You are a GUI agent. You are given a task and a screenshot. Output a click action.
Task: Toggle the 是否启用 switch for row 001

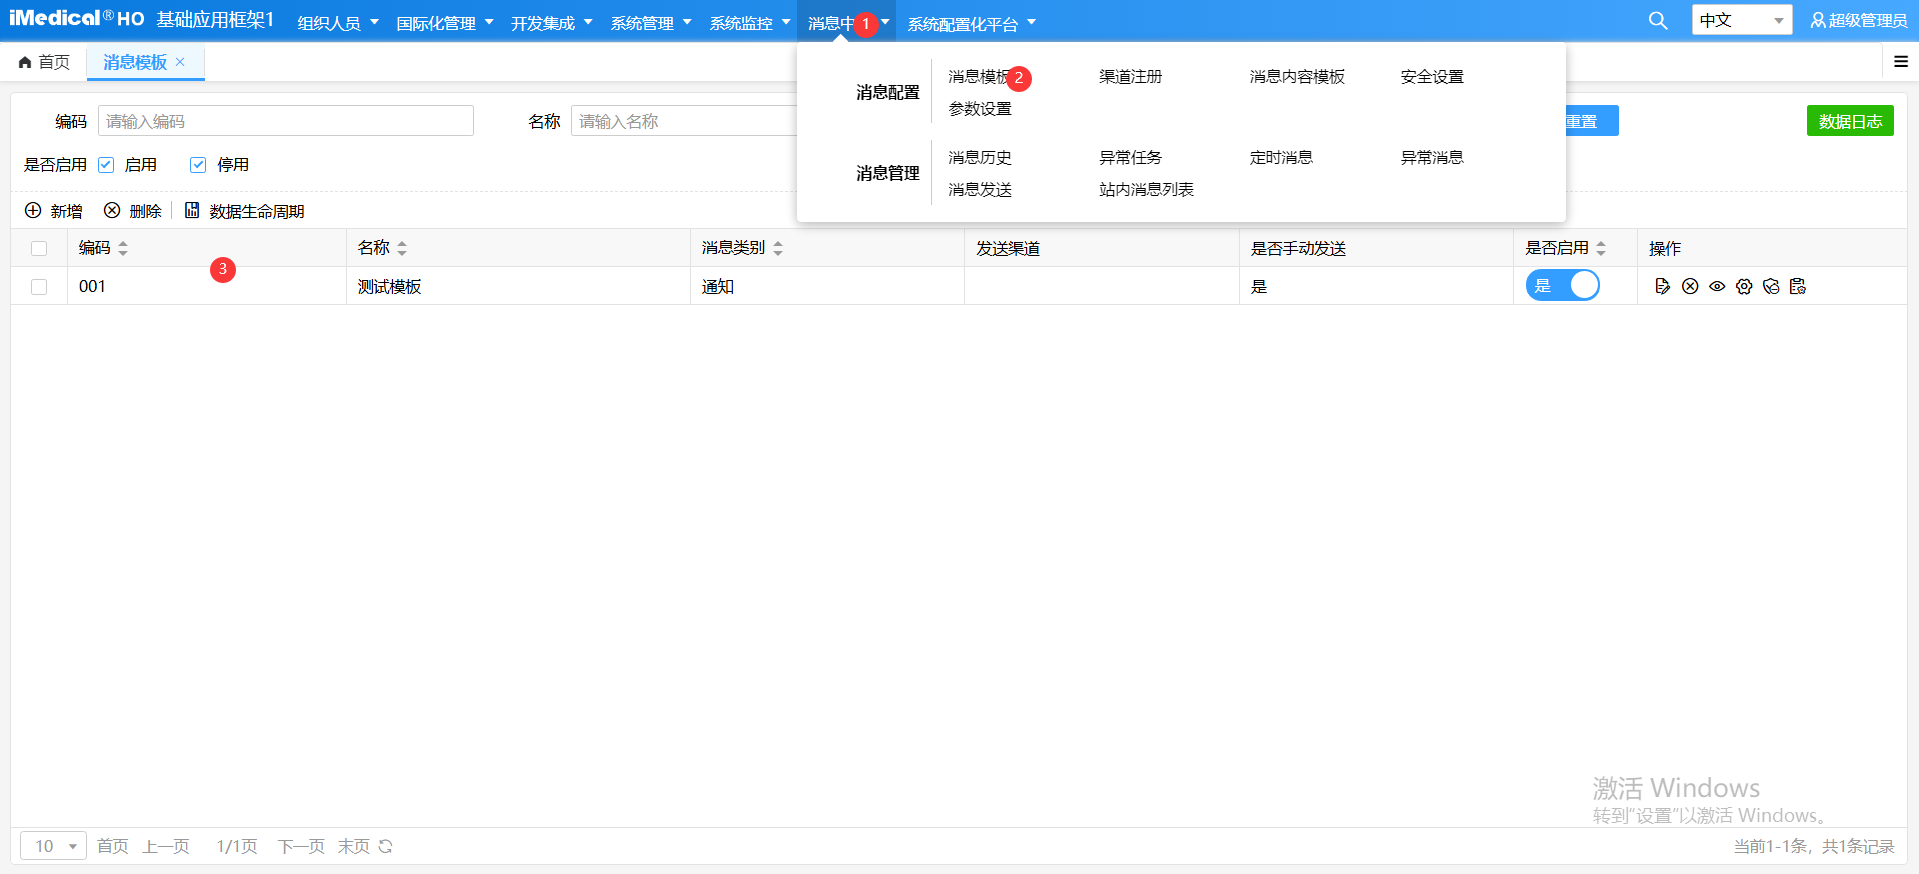pos(1562,286)
